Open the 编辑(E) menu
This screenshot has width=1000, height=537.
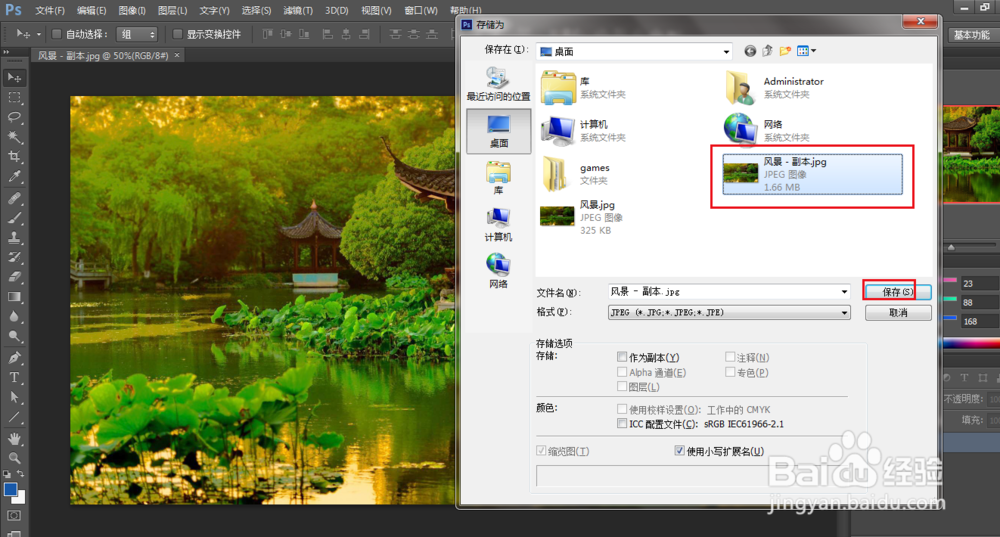(x=91, y=10)
